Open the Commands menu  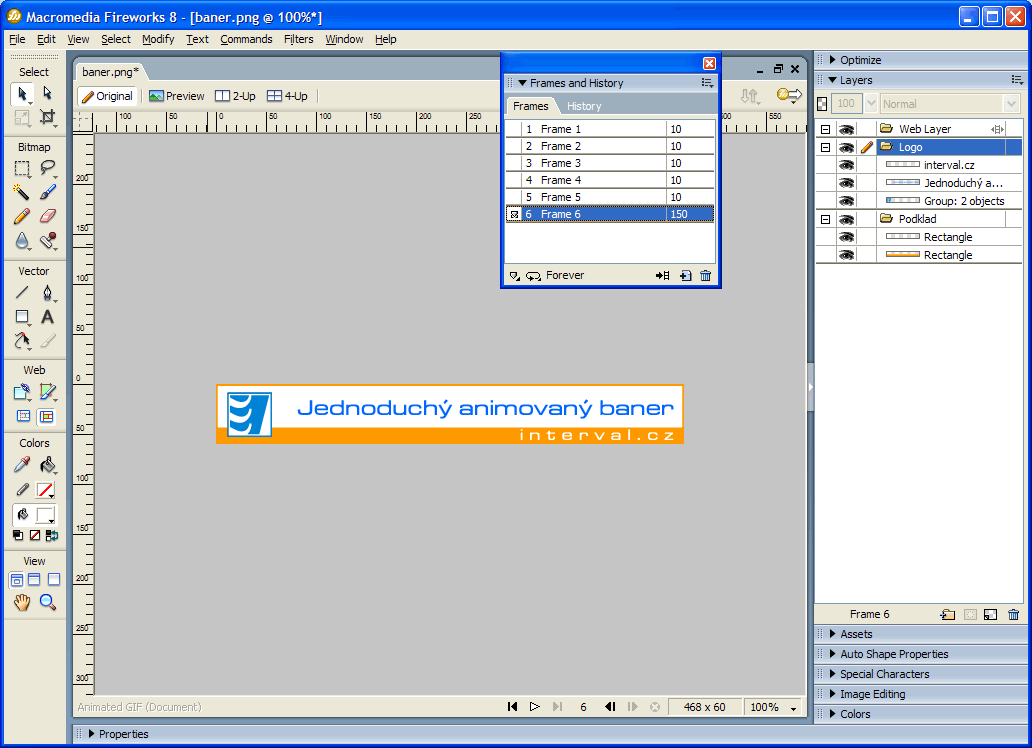coord(246,39)
